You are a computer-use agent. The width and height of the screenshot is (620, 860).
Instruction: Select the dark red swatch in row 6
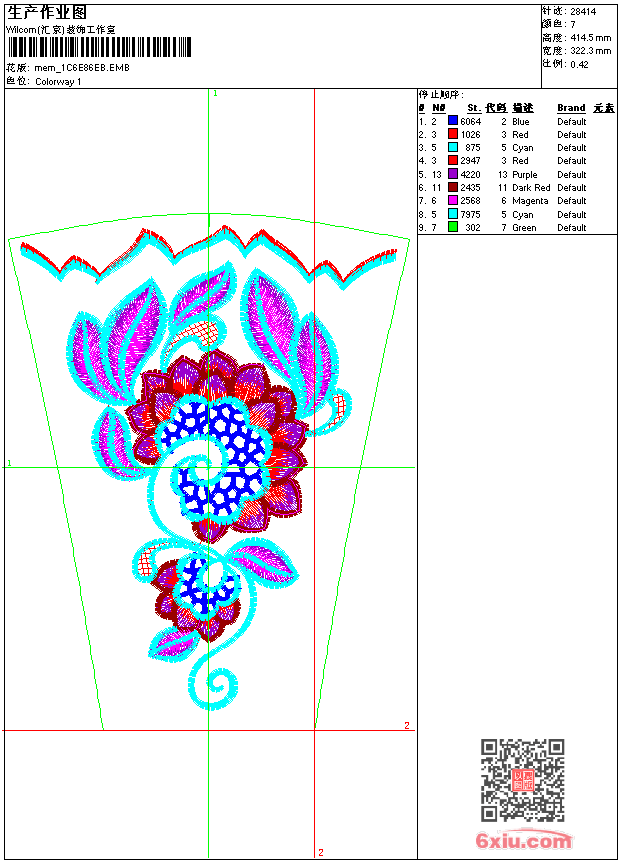click(x=453, y=187)
